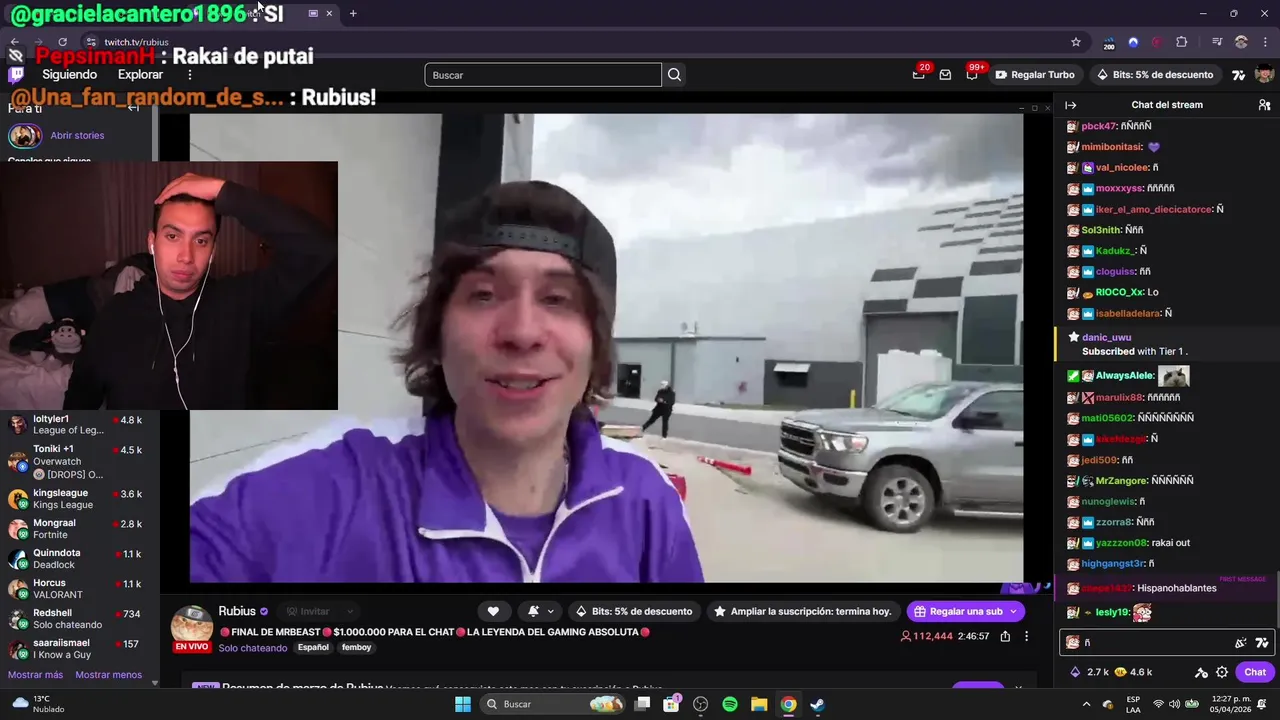The width and height of the screenshot is (1280, 720).
Task: Click the bits balance 2.7 k icon
Action: (x=1075, y=672)
